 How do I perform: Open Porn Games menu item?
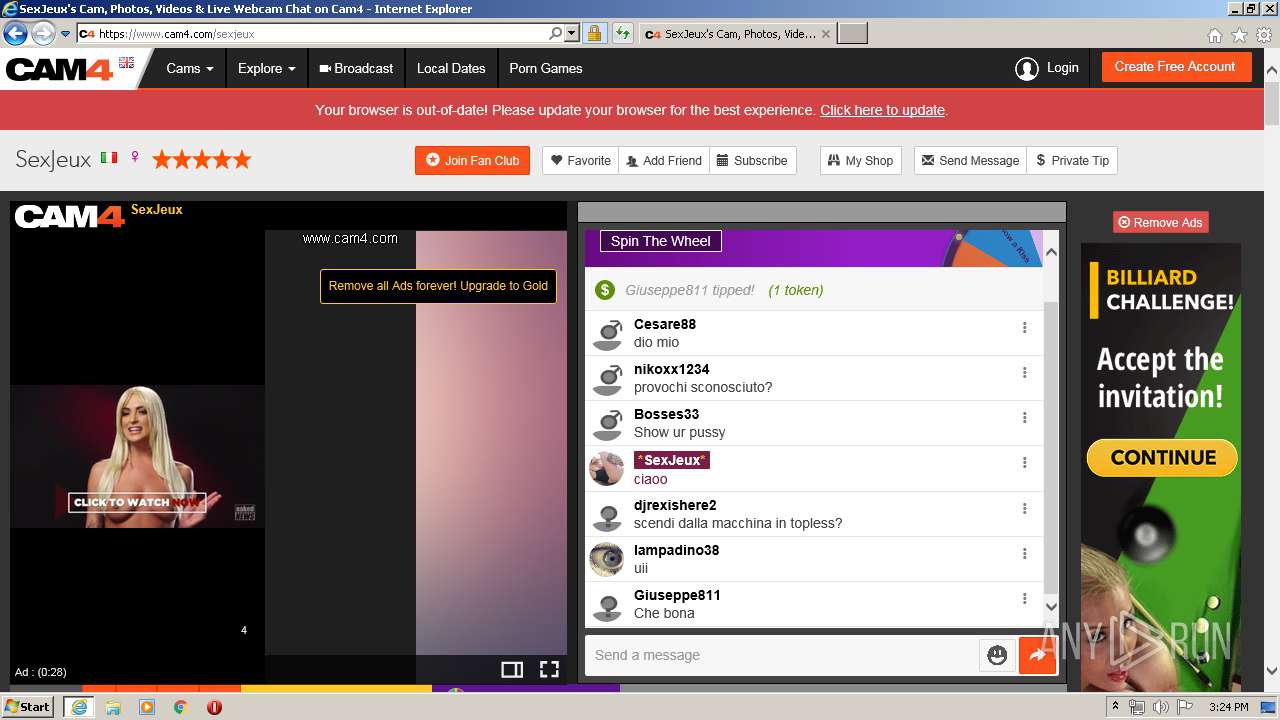[x=546, y=68]
